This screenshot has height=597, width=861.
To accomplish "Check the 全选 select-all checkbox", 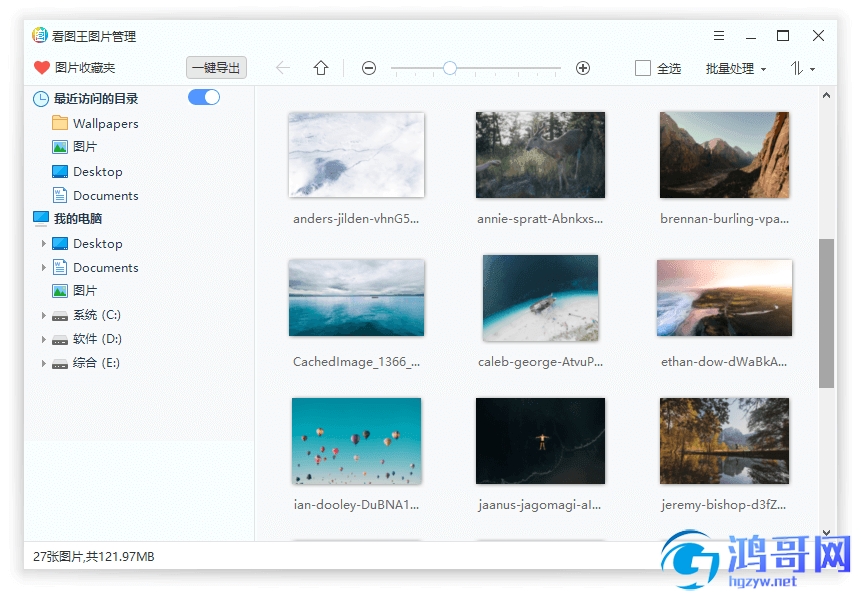I will [x=642, y=68].
